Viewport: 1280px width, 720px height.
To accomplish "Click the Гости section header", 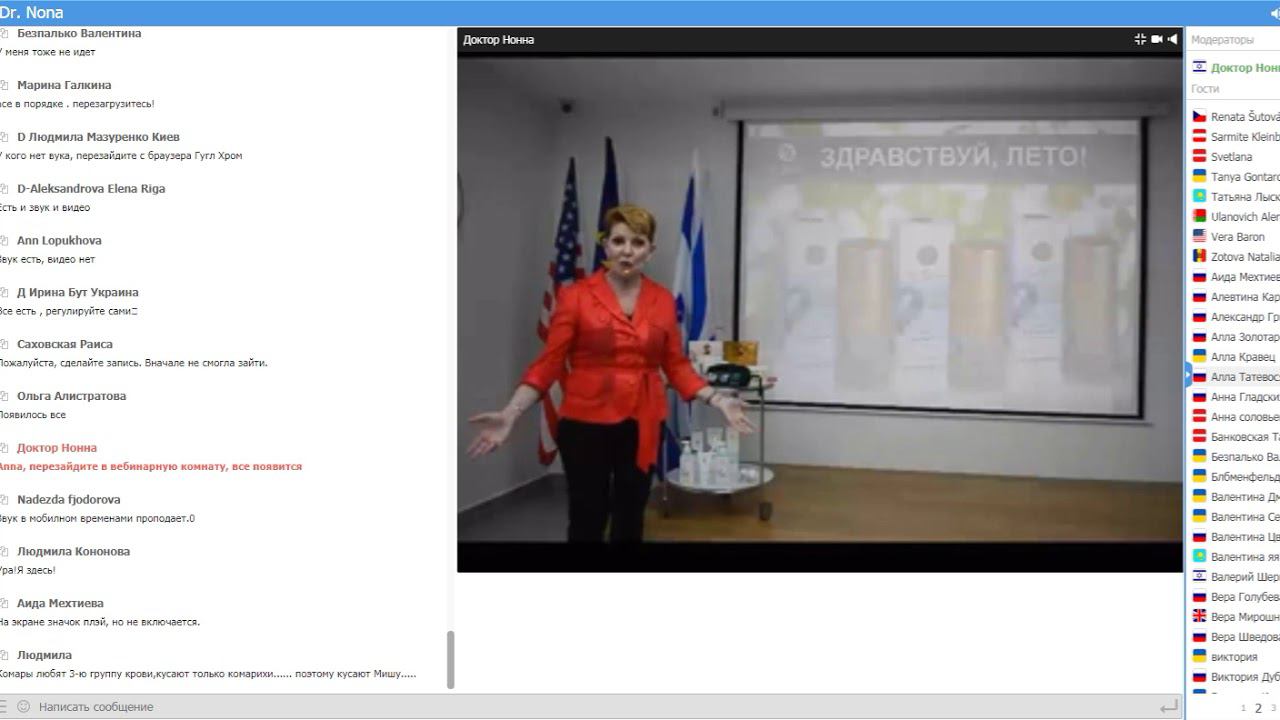I will coord(1205,89).
